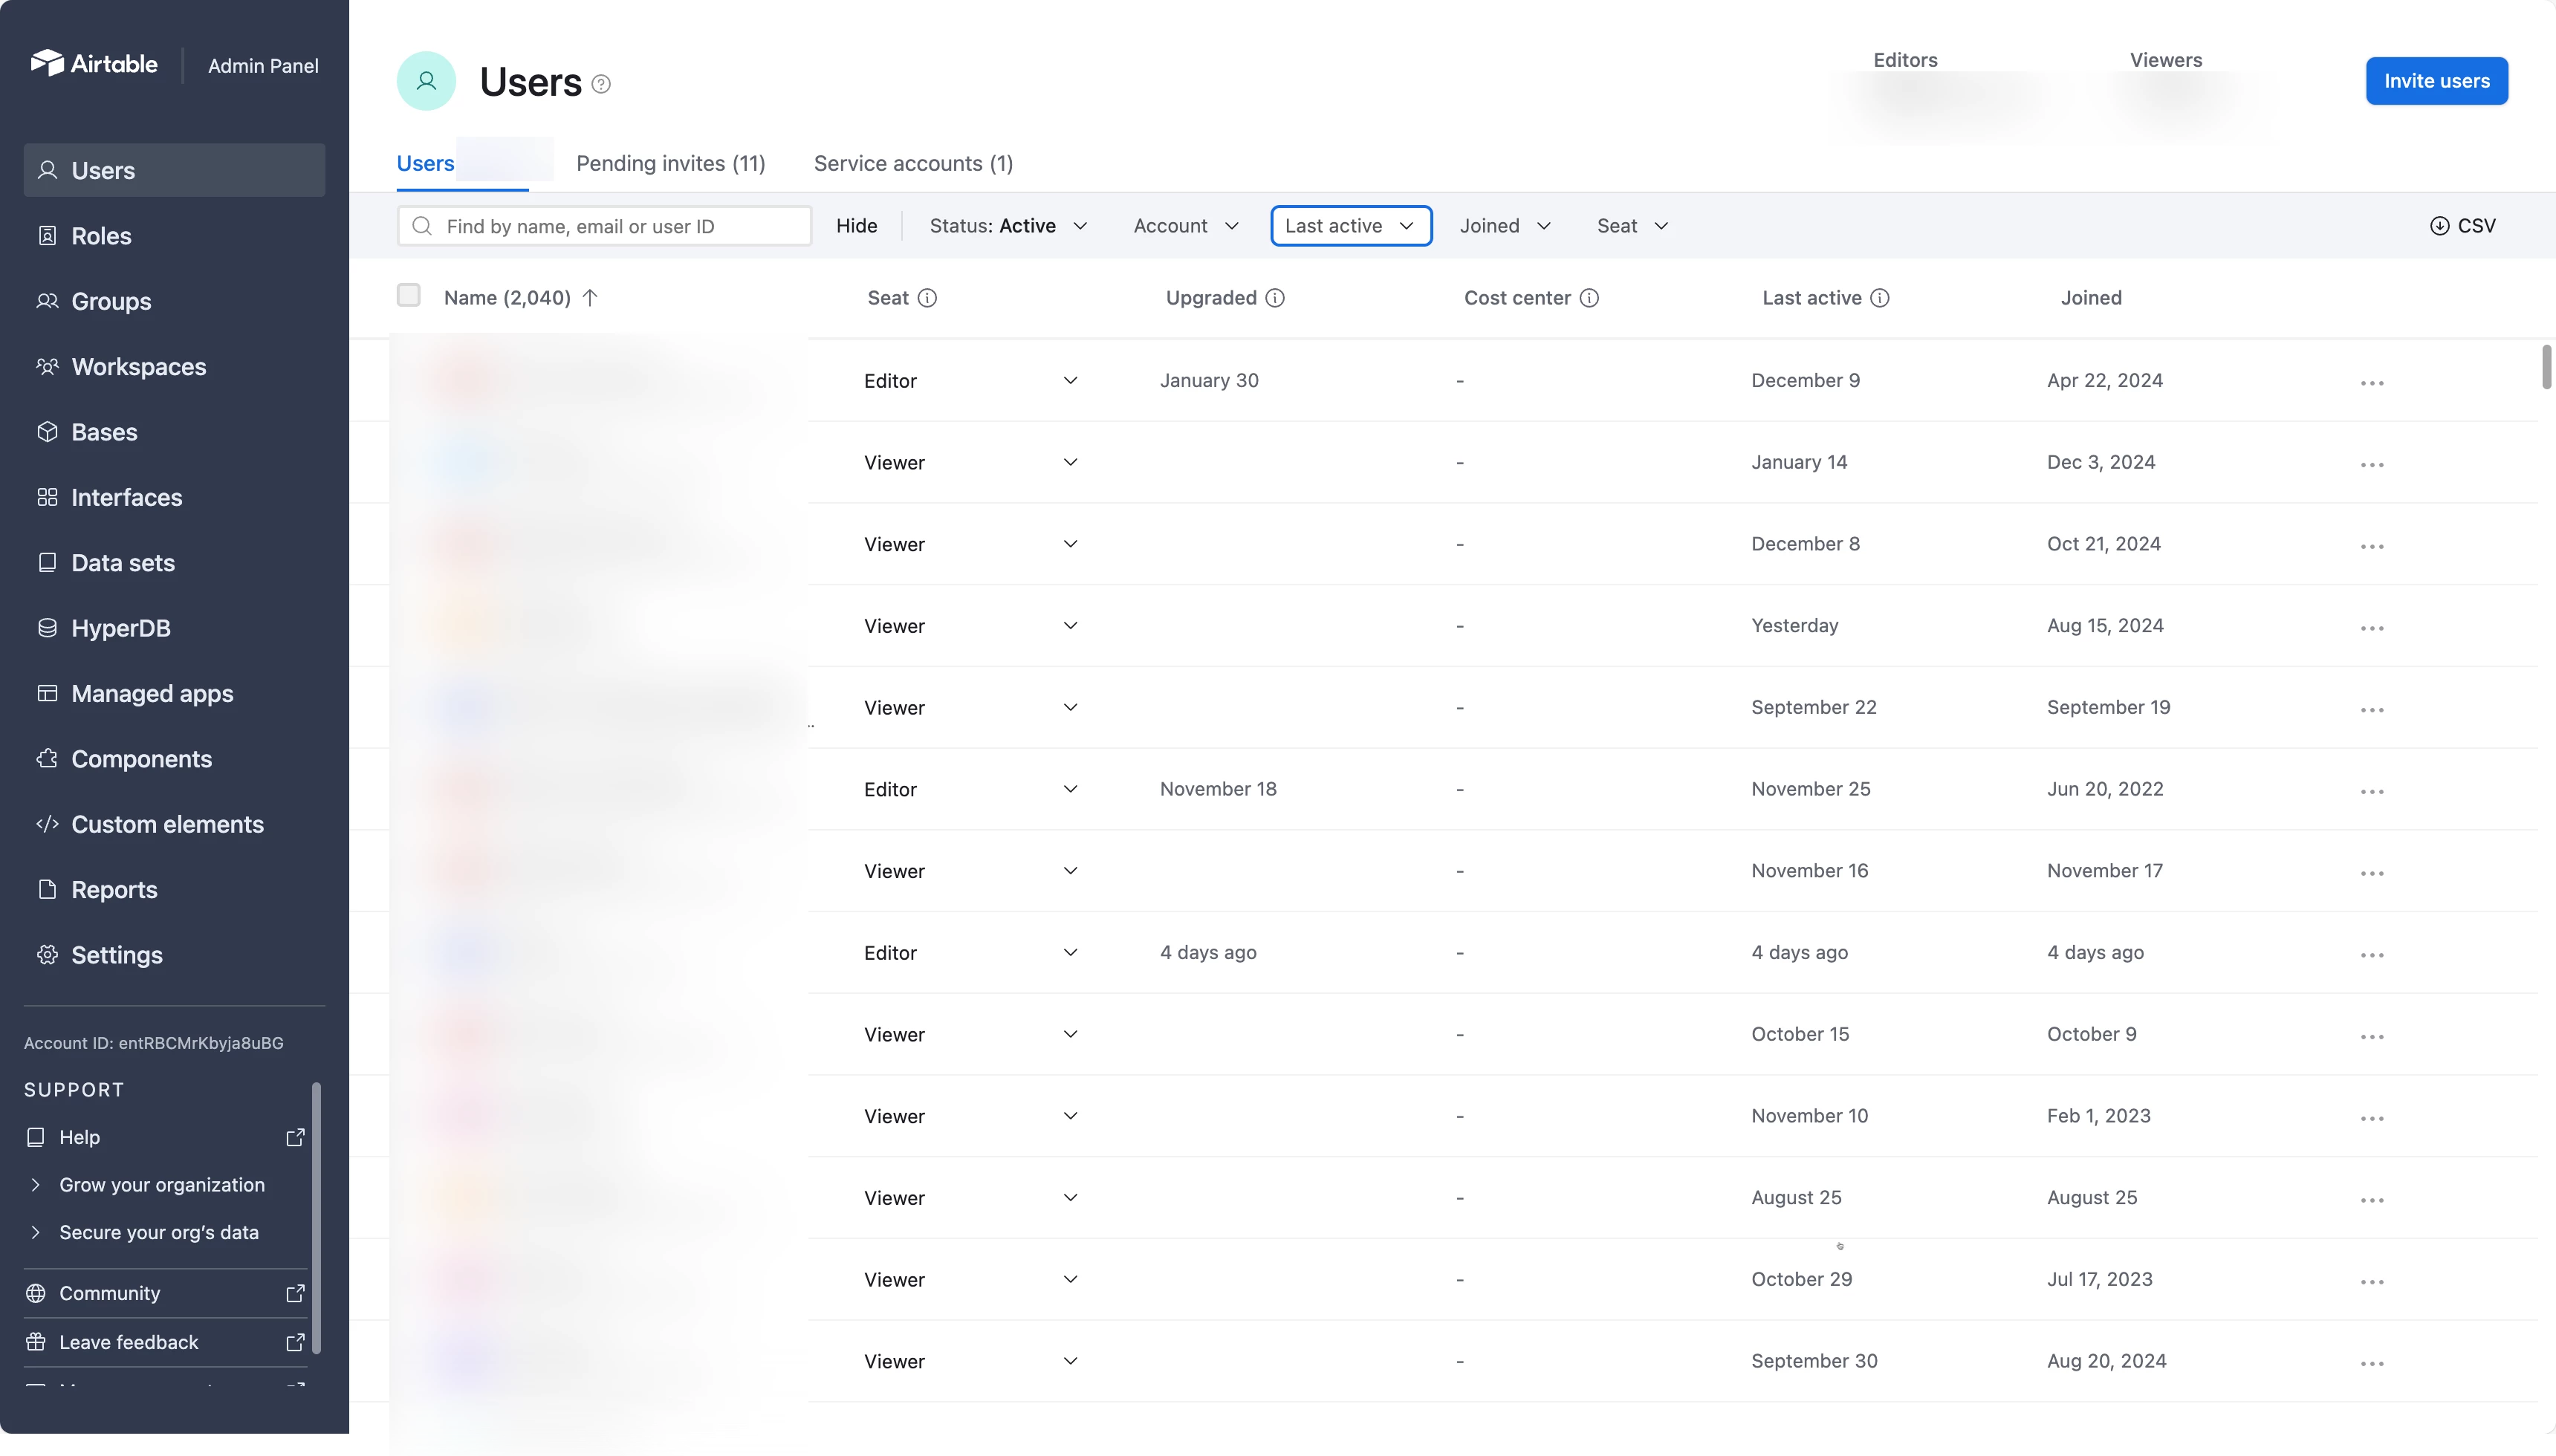Download the user list as CSV
This screenshot has width=2556, height=1456.
tap(2462, 226)
